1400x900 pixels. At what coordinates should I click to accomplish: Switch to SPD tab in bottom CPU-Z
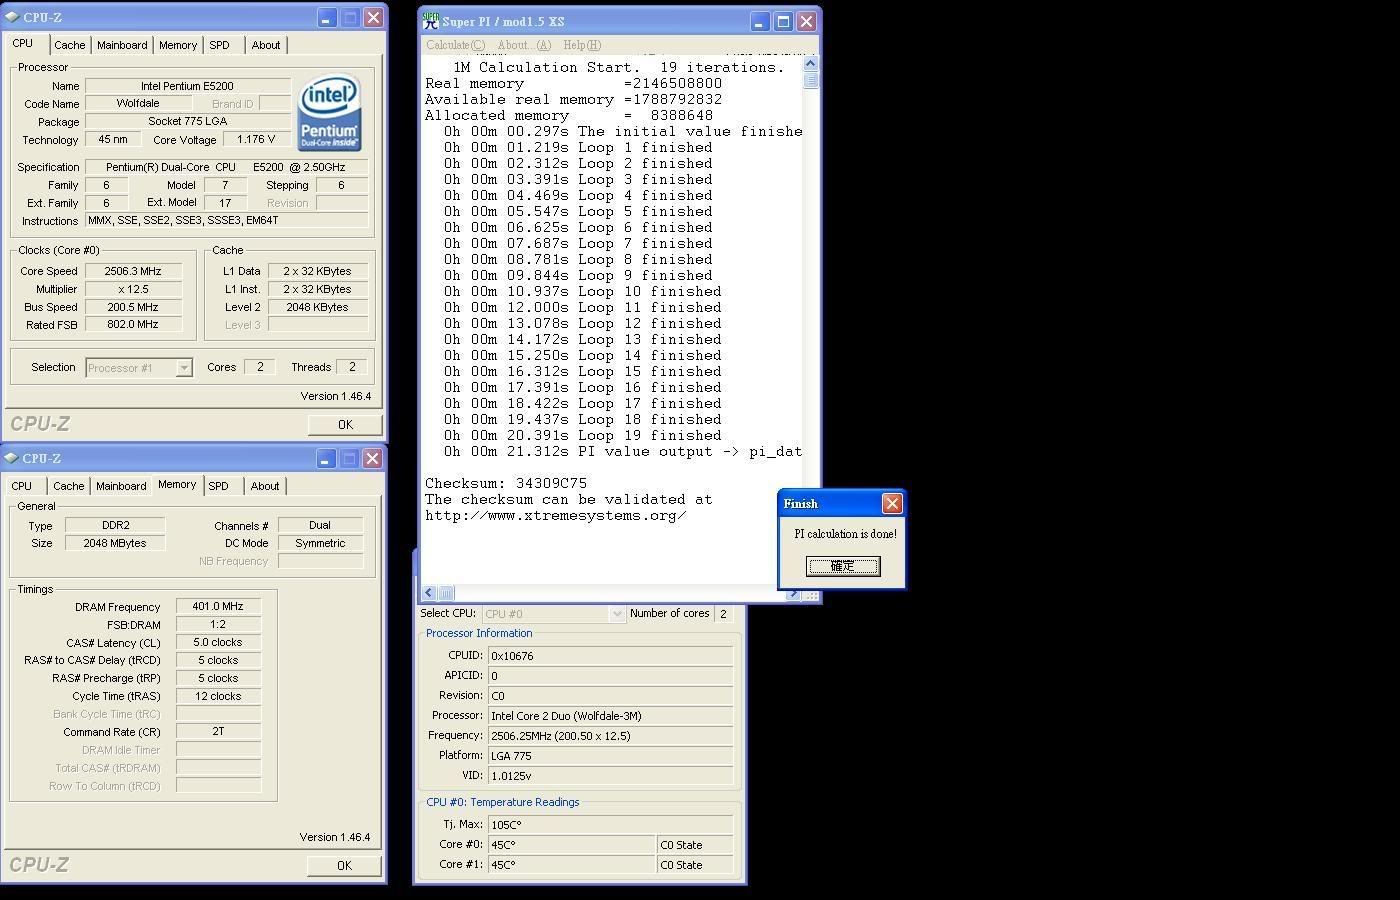(x=218, y=486)
